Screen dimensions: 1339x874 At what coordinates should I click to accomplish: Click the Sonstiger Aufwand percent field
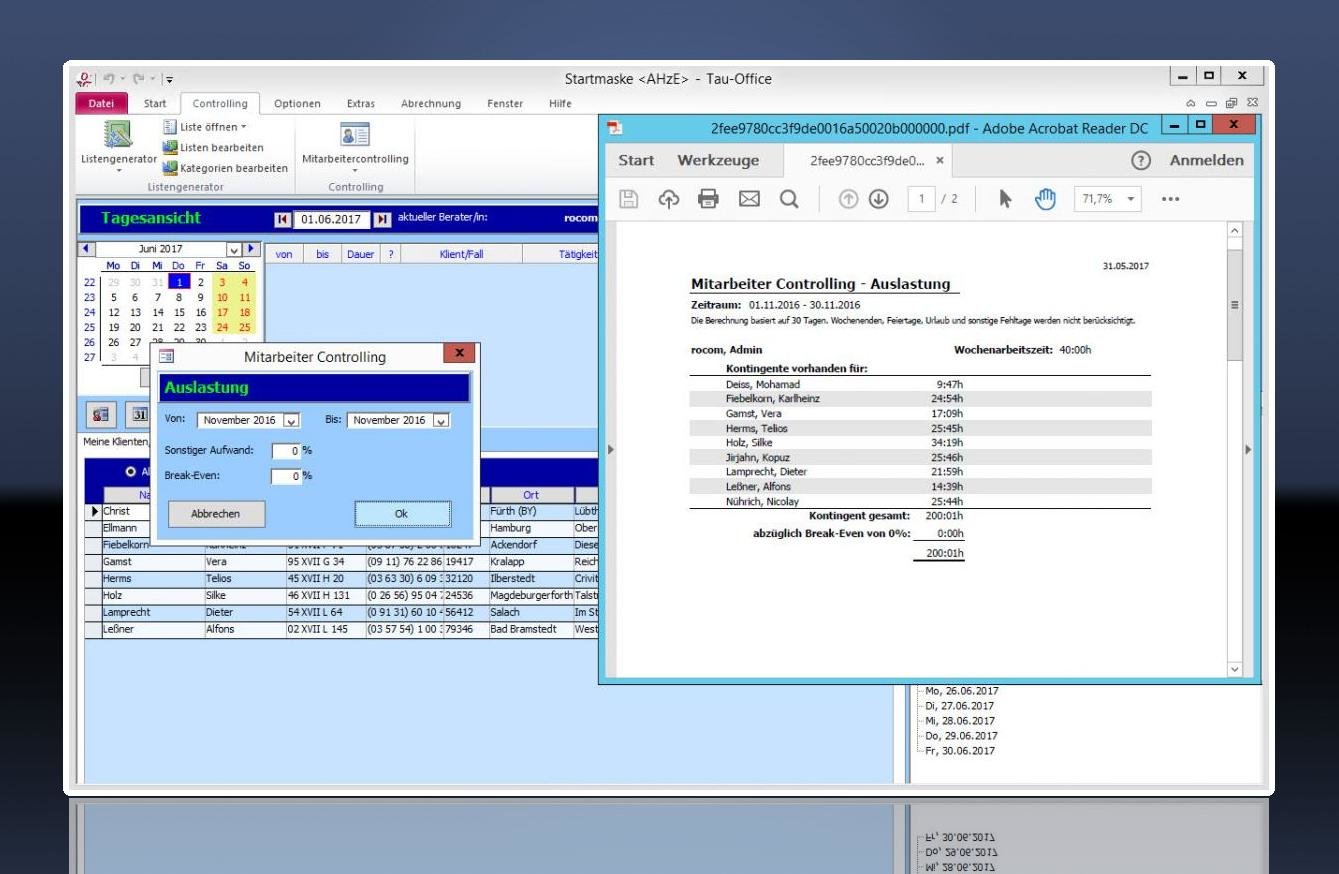[286, 450]
